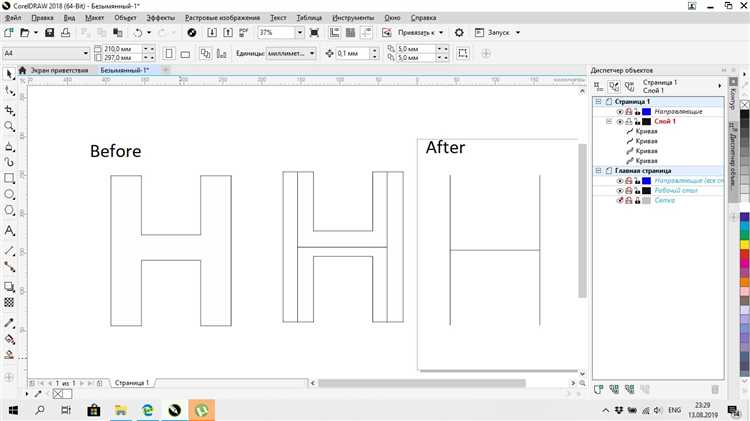The image size is (750, 421).
Task: Activate the Zoom magnifier tool
Action: (9, 126)
